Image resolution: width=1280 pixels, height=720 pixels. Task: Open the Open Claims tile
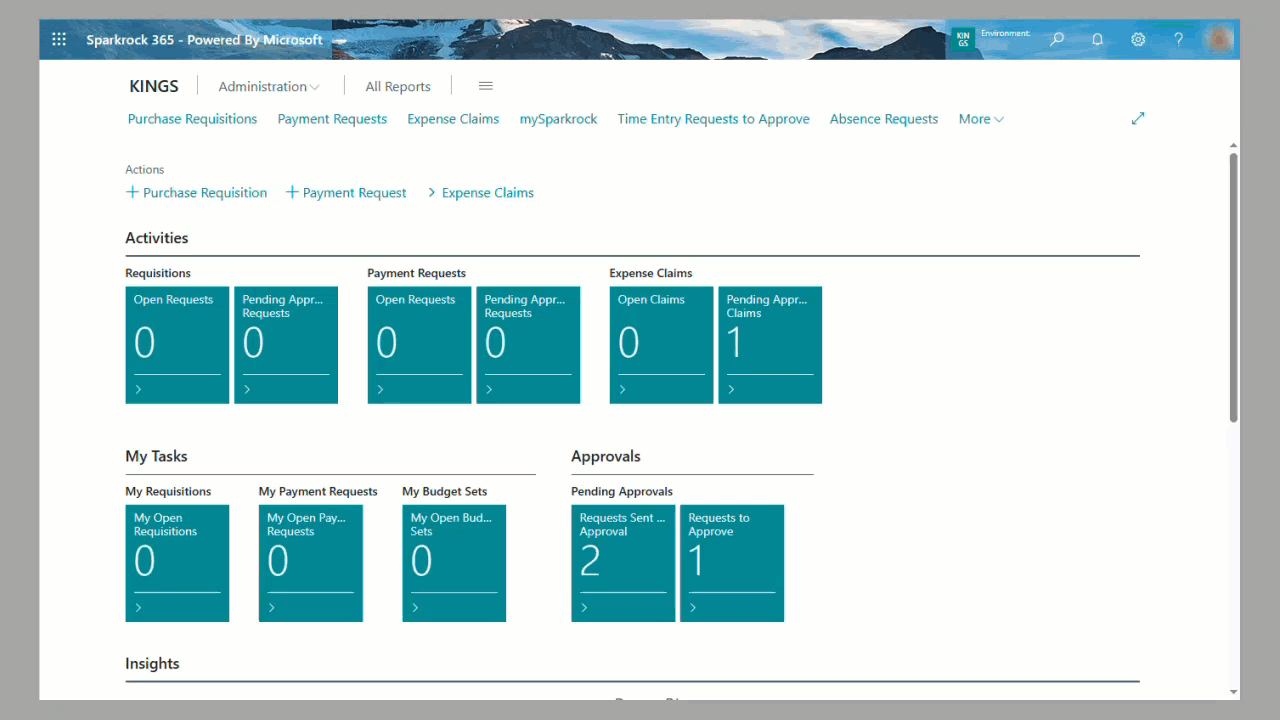pos(661,345)
